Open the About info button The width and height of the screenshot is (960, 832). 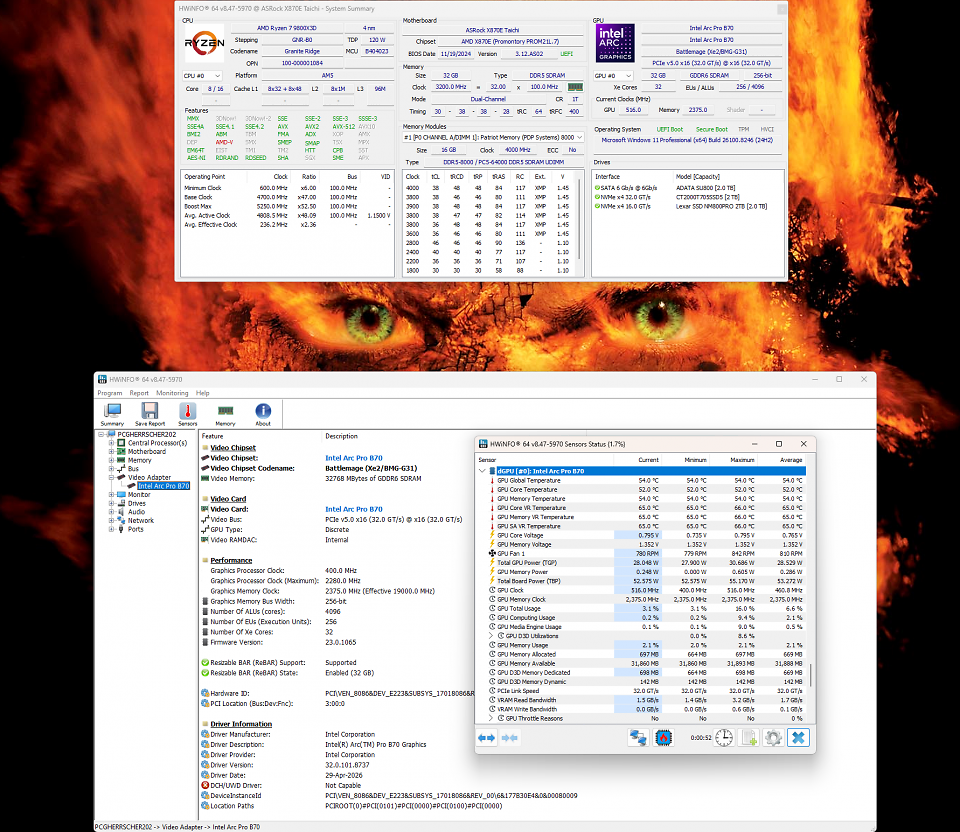(x=263, y=414)
